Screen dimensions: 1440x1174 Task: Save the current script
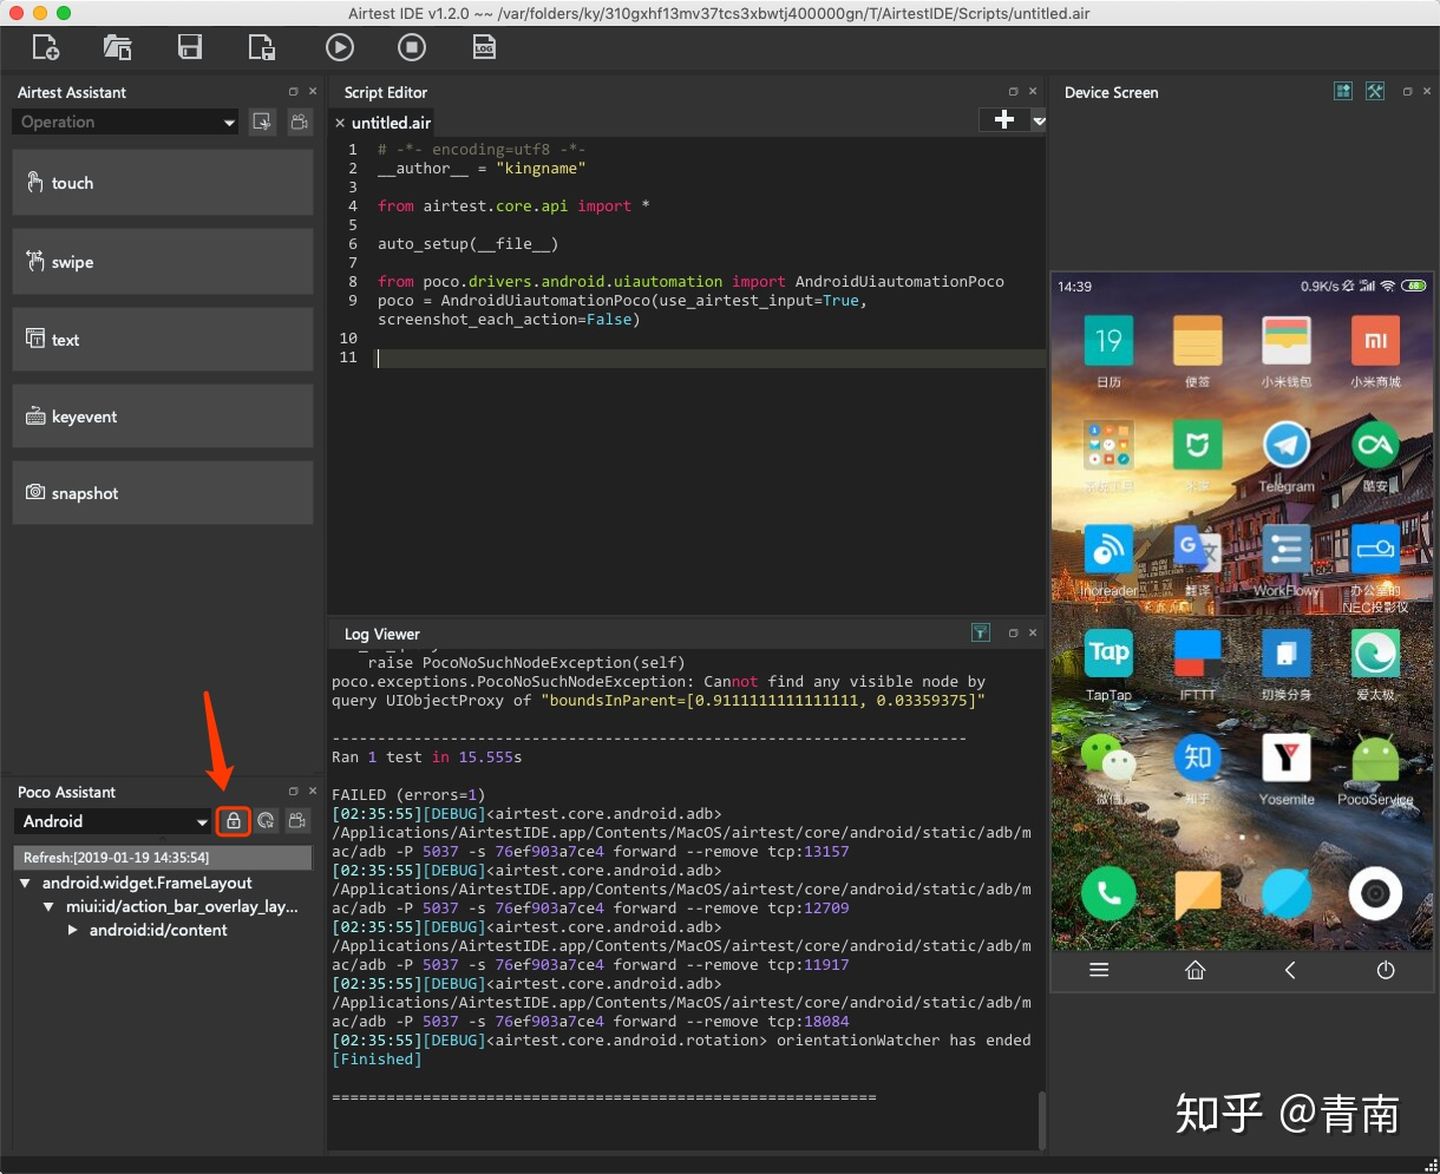(x=189, y=47)
